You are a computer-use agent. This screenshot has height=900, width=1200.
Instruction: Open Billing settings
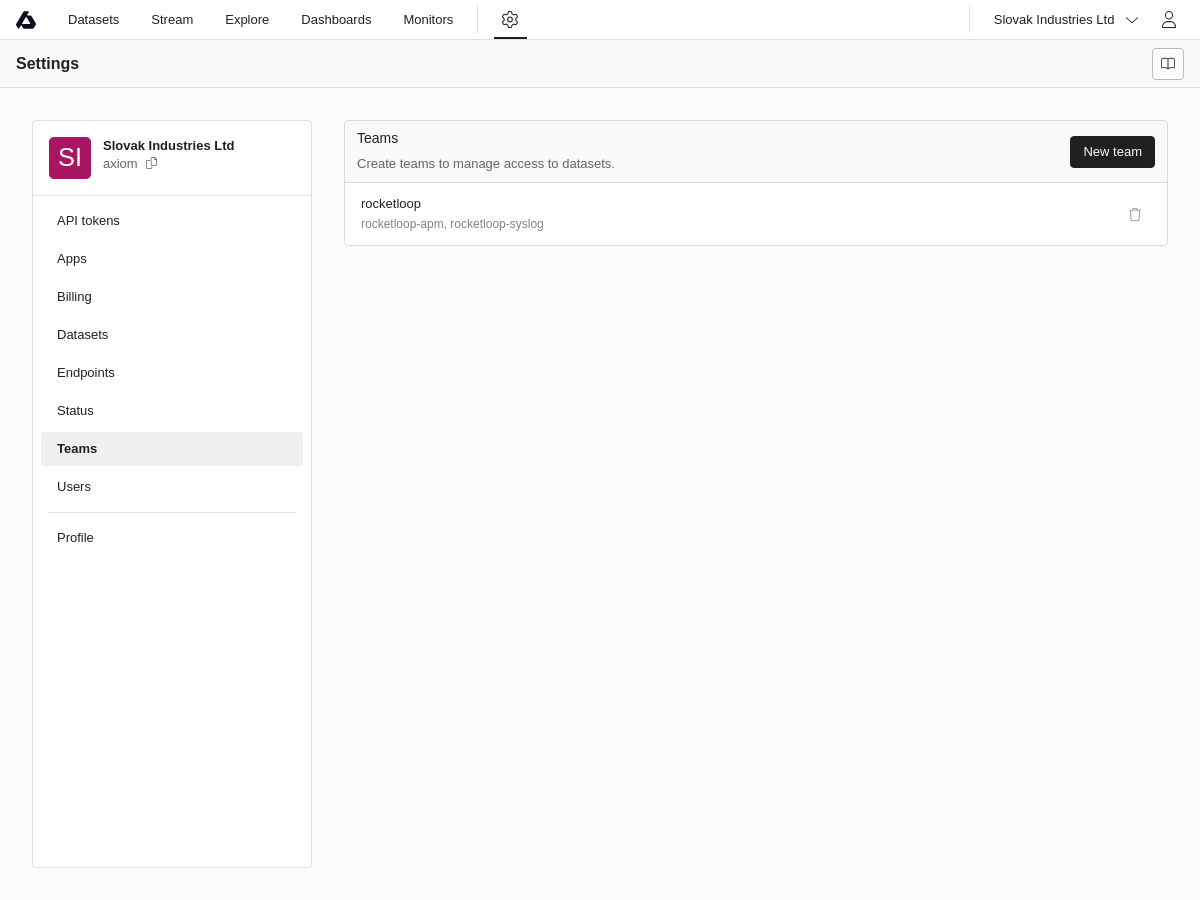(x=74, y=297)
